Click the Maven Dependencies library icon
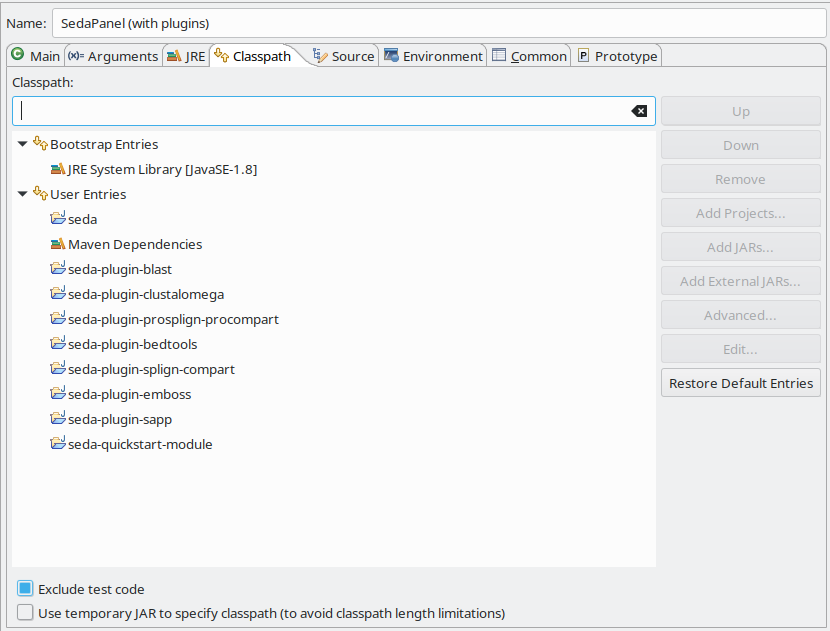The width and height of the screenshot is (830, 631). [58, 245]
